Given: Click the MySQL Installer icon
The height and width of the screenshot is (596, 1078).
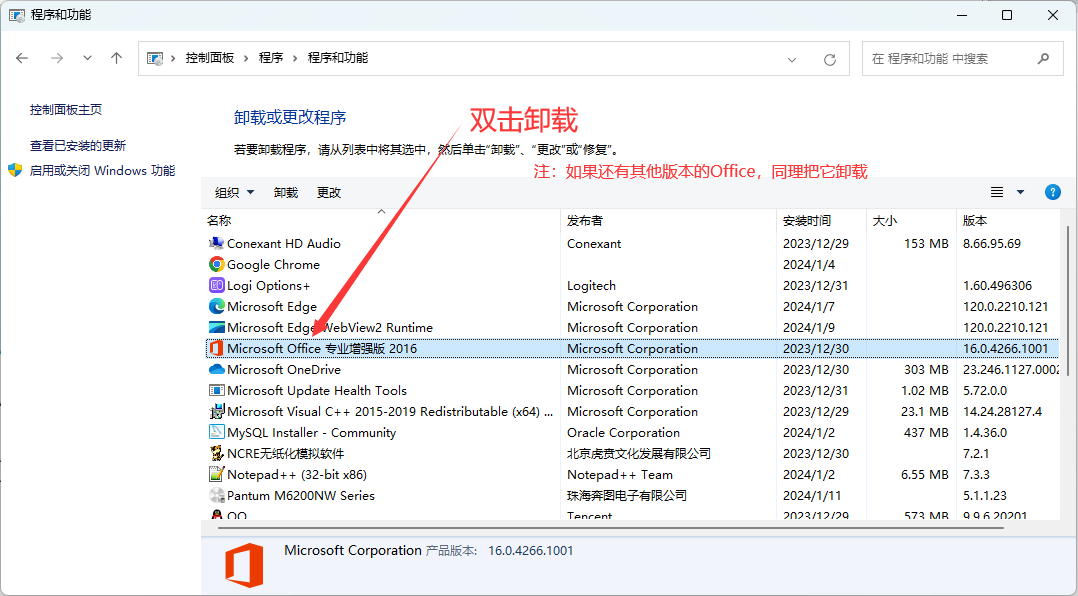Looking at the screenshot, I should point(217,432).
